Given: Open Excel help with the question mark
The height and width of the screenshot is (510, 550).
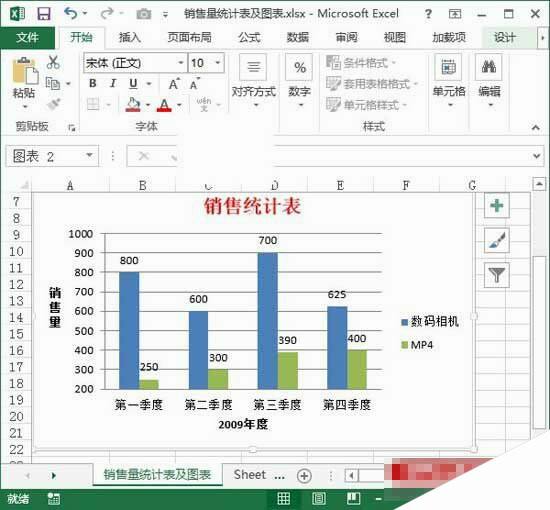Looking at the screenshot, I should coord(428,14).
